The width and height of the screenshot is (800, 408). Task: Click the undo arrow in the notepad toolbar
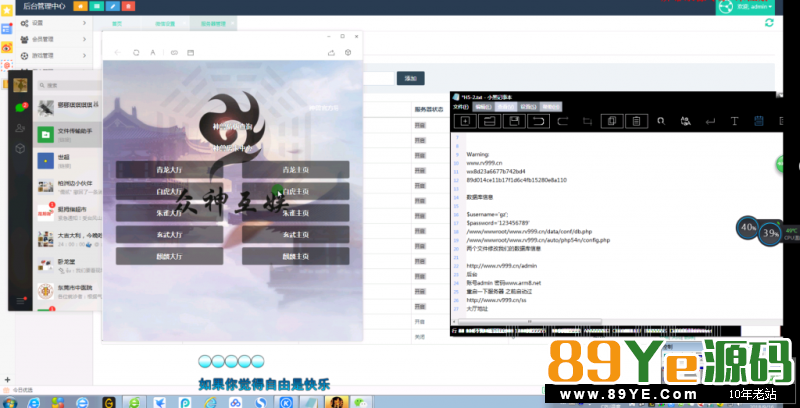pos(539,121)
